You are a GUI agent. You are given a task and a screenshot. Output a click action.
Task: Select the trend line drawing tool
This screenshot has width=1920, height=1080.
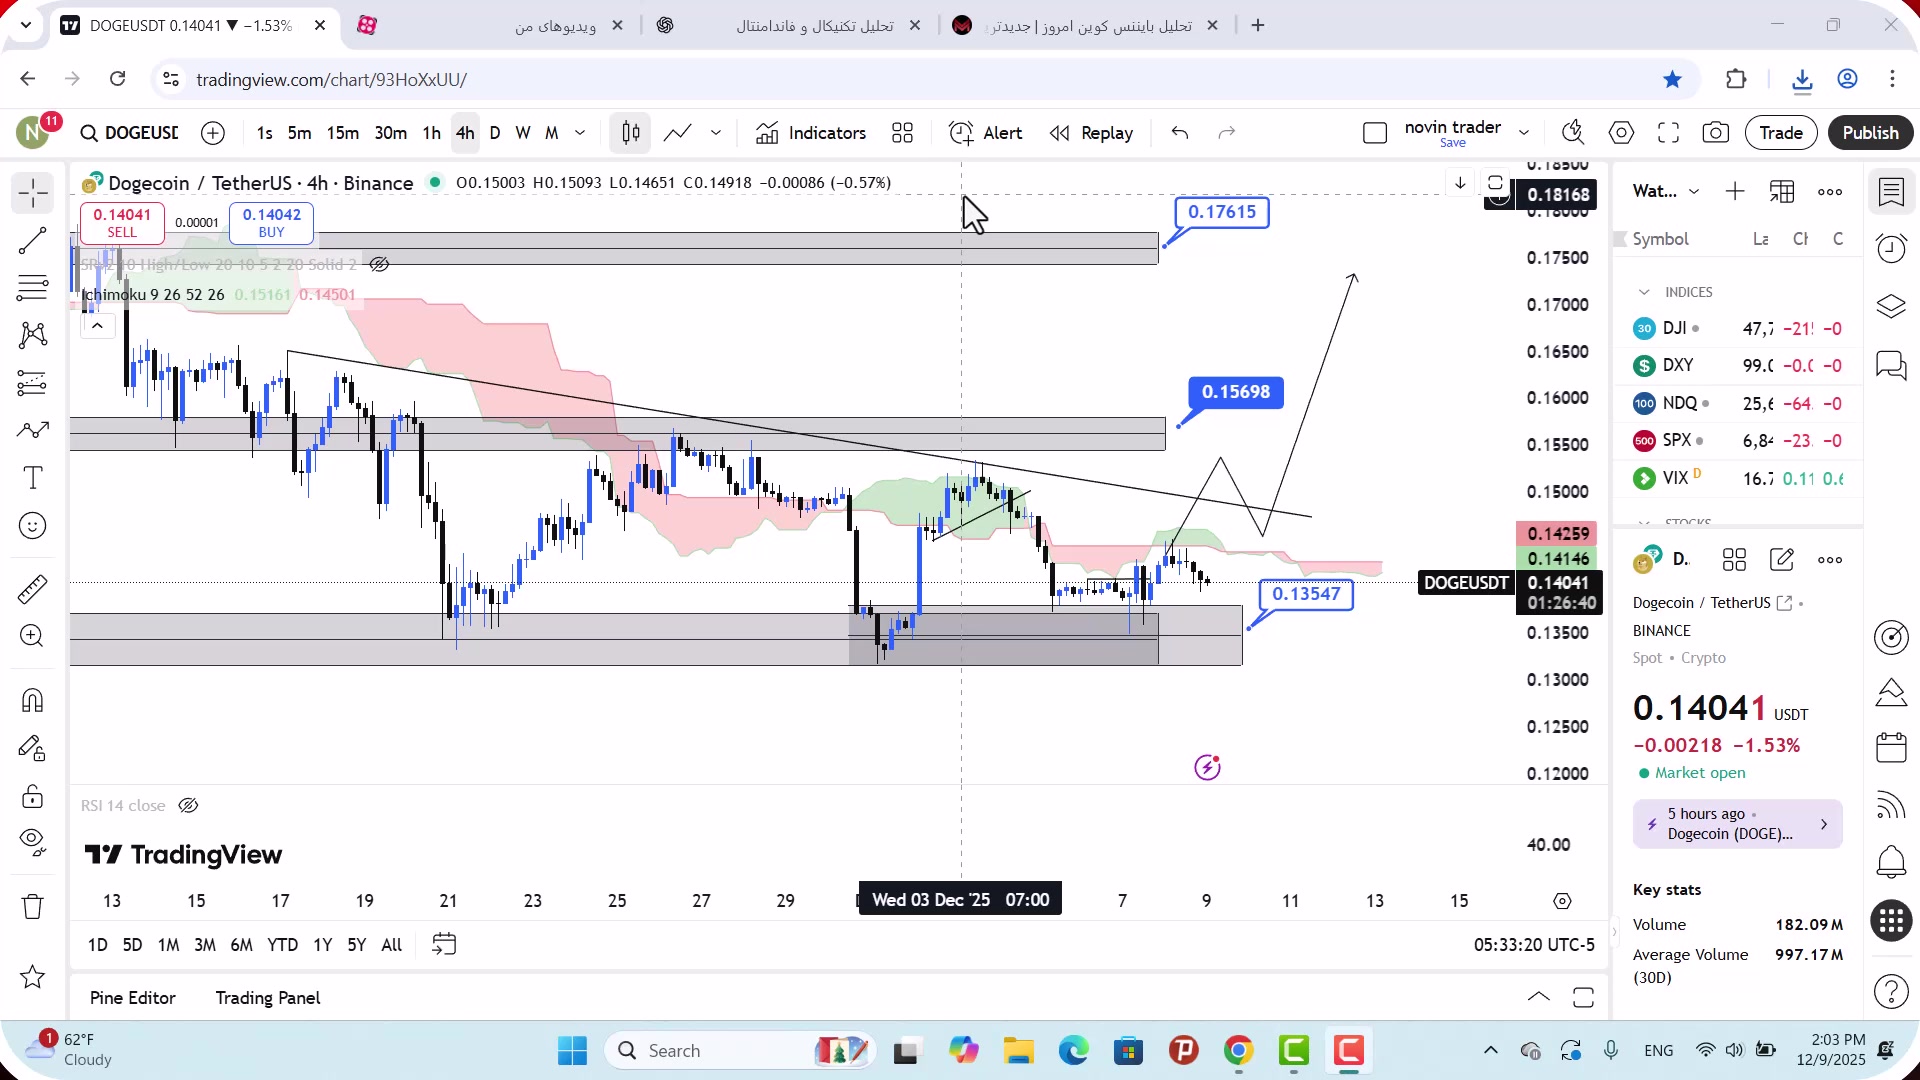[x=33, y=241]
